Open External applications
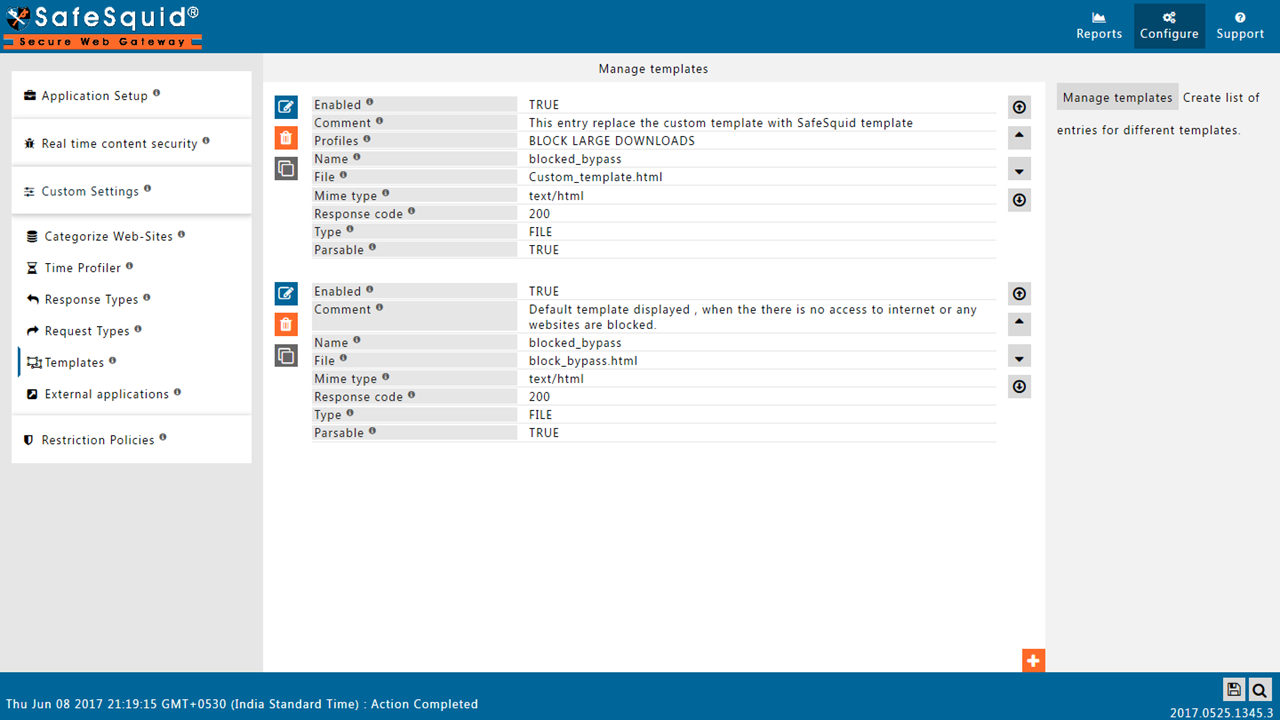Screen dimensions: 1280x720 [x=106, y=394]
